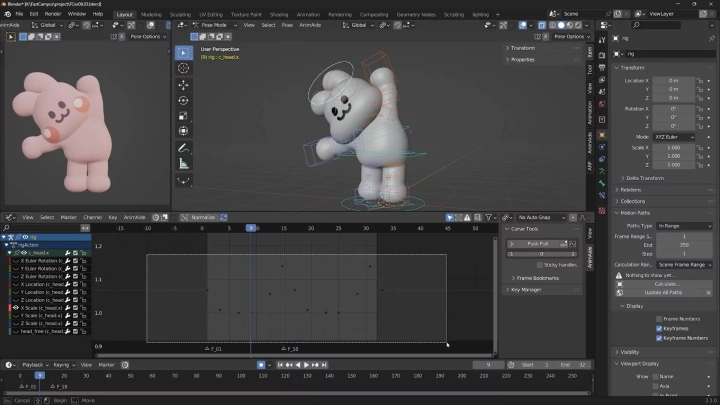This screenshot has width=720, height=405.
Task: Select the Transform tool in viewport toolbar
Action: click(x=183, y=131)
